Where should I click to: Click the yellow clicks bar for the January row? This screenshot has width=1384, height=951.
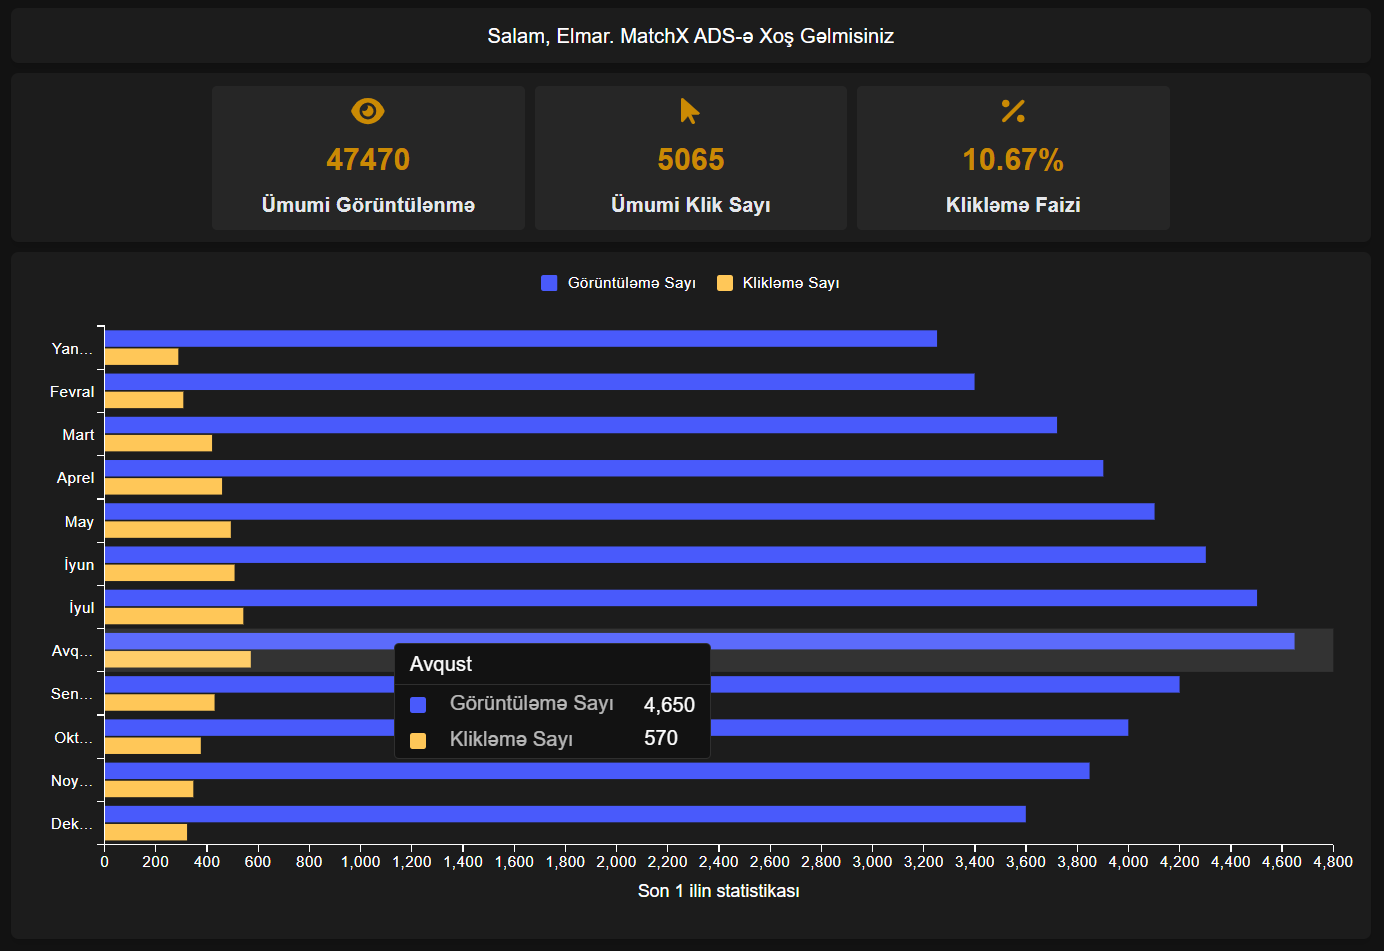[x=141, y=357]
